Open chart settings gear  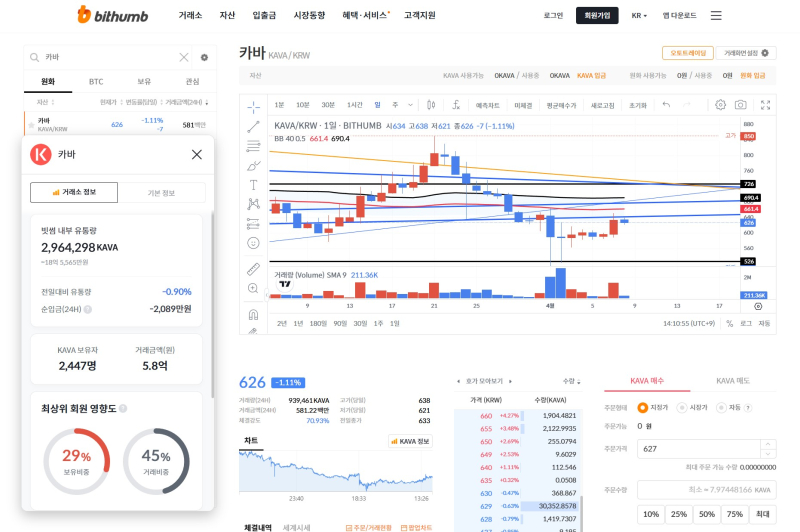point(720,105)
